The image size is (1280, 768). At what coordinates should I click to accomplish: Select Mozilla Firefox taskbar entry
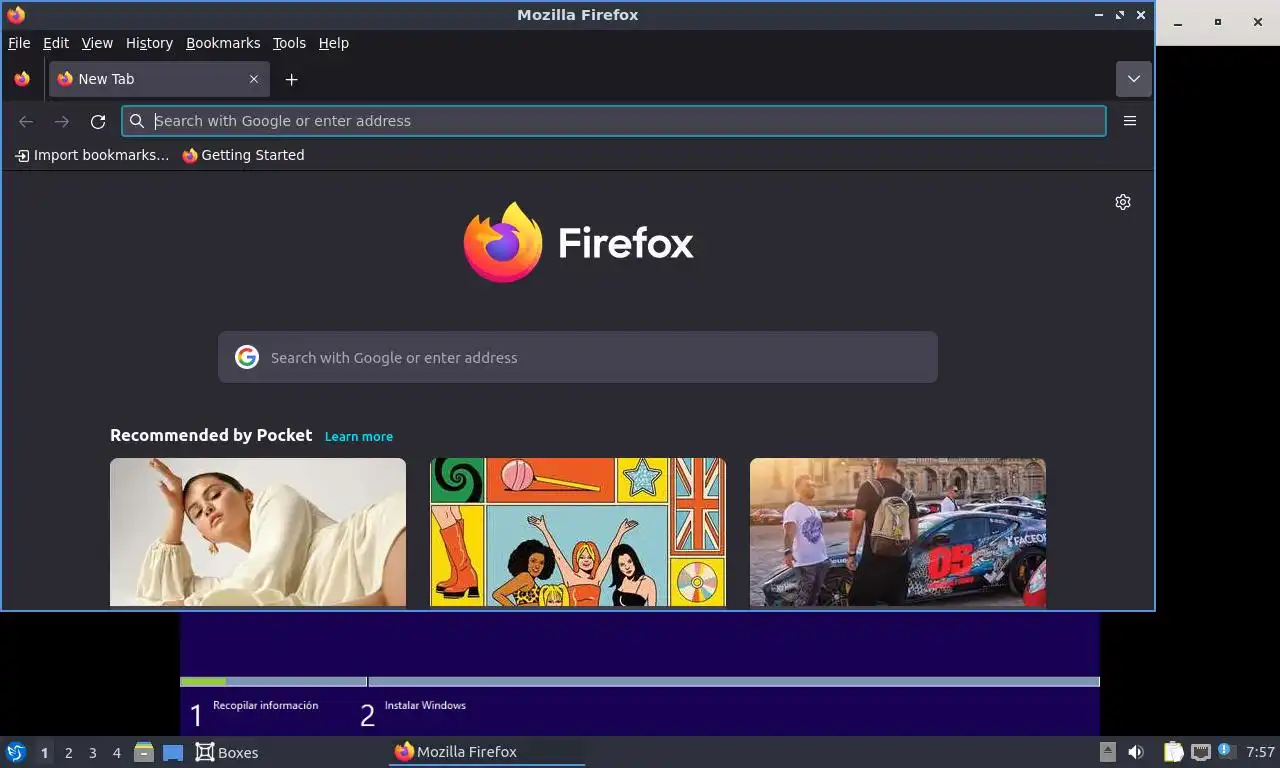coord(486,752)
